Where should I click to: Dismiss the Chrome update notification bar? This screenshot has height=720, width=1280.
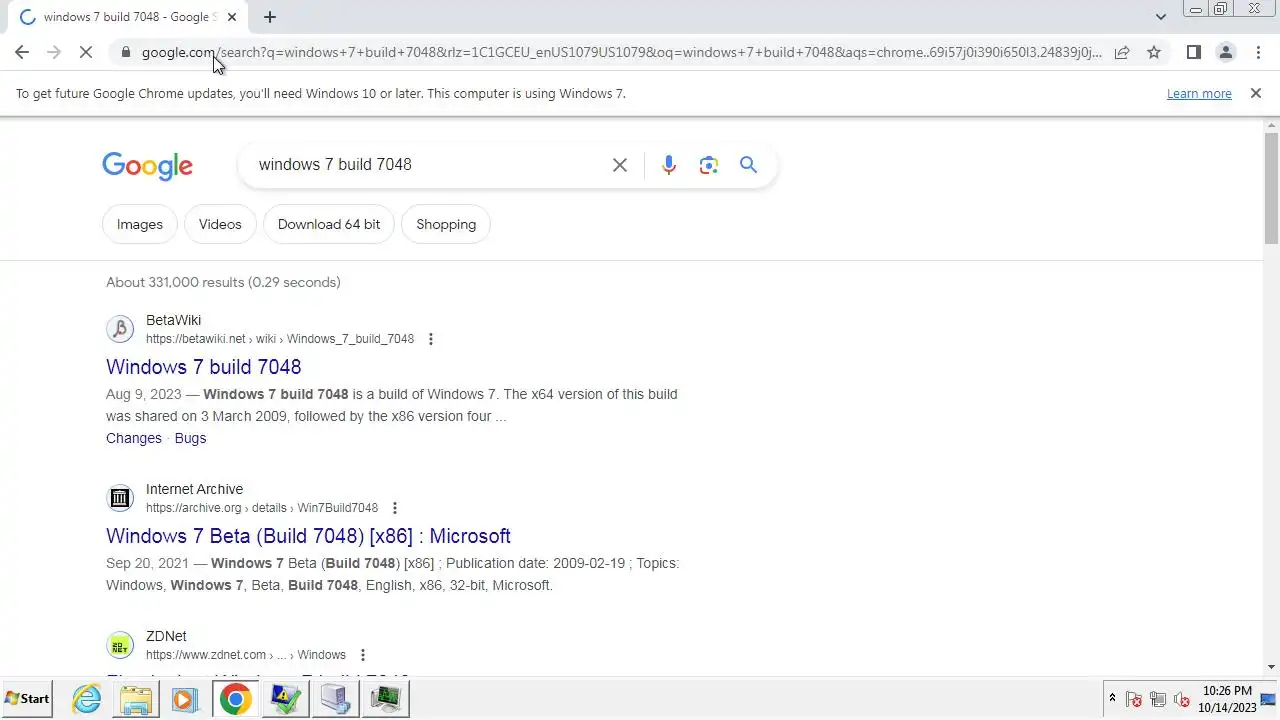[1255, 93]
